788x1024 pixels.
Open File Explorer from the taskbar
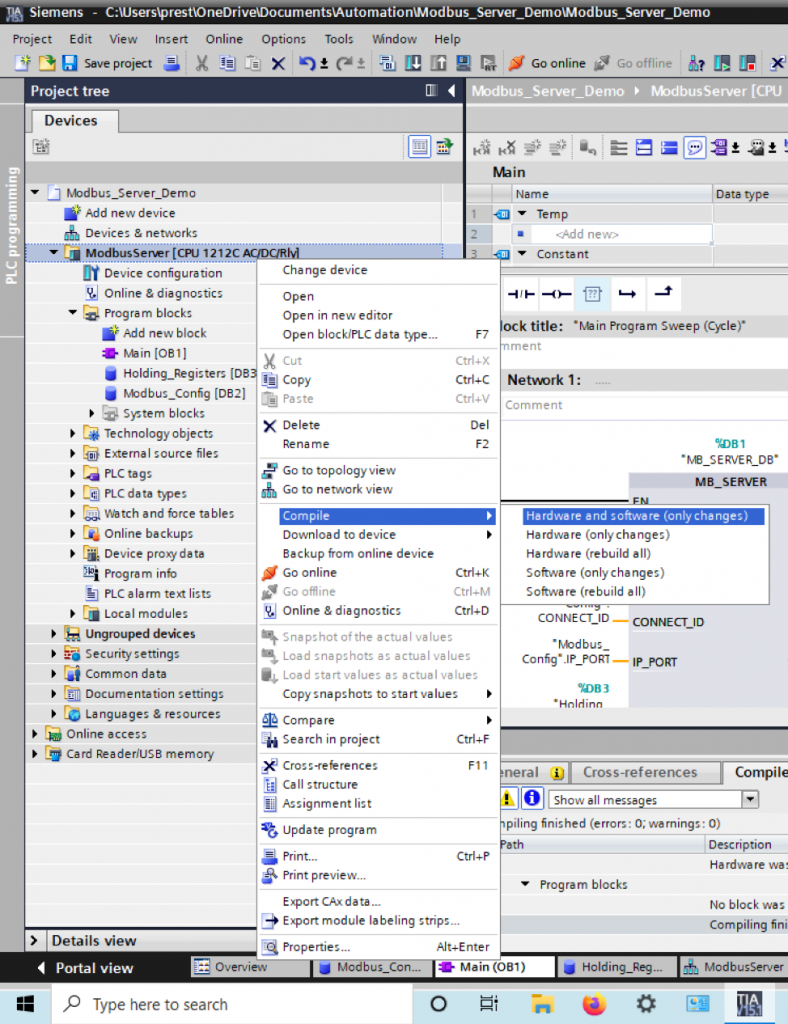pos(542,1004)
